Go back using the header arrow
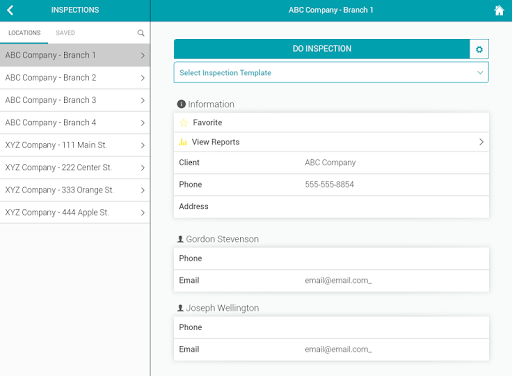The width and height of the screenshot is (512, 376). [10, 10]
